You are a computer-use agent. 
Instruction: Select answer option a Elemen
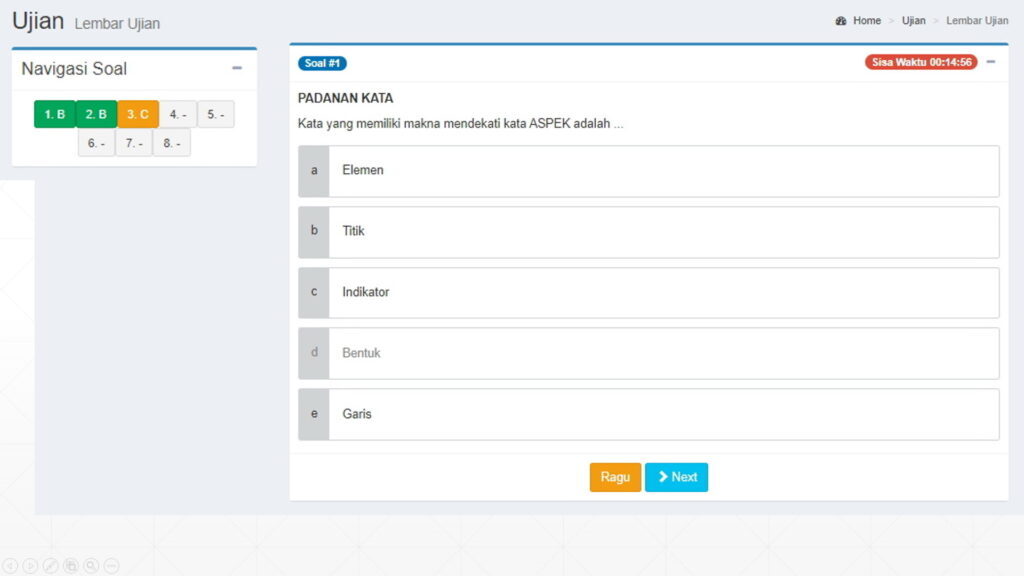click(648, 171)
